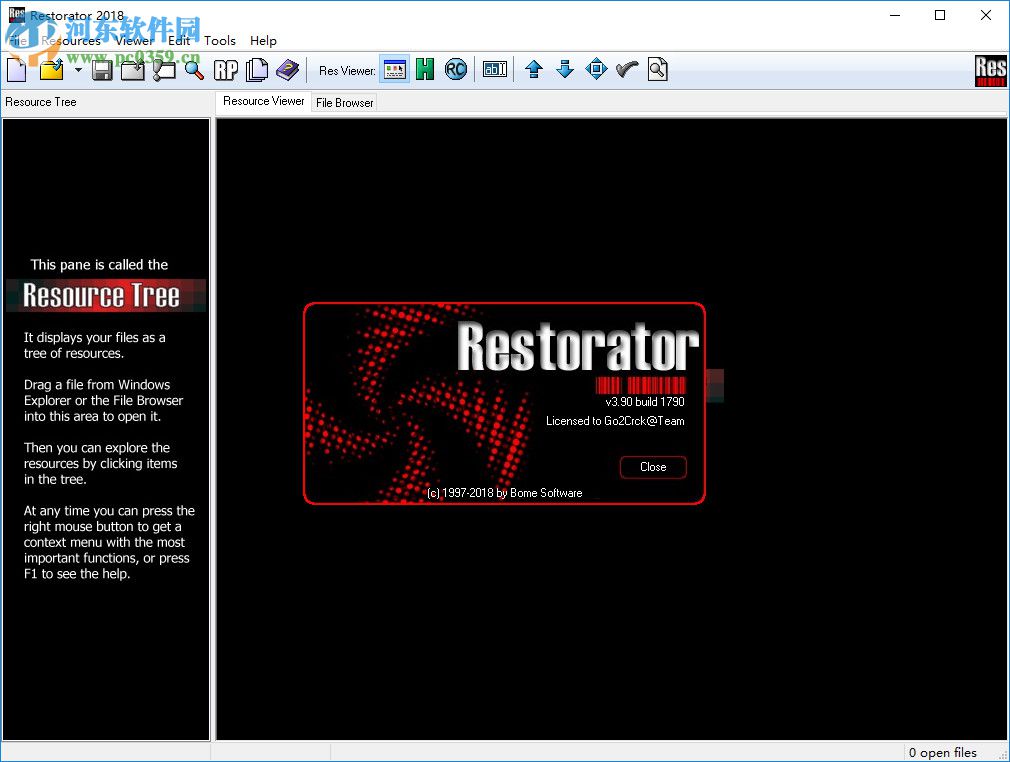Click the text viewer (abI) toolbar icon

tap(494, 69)
